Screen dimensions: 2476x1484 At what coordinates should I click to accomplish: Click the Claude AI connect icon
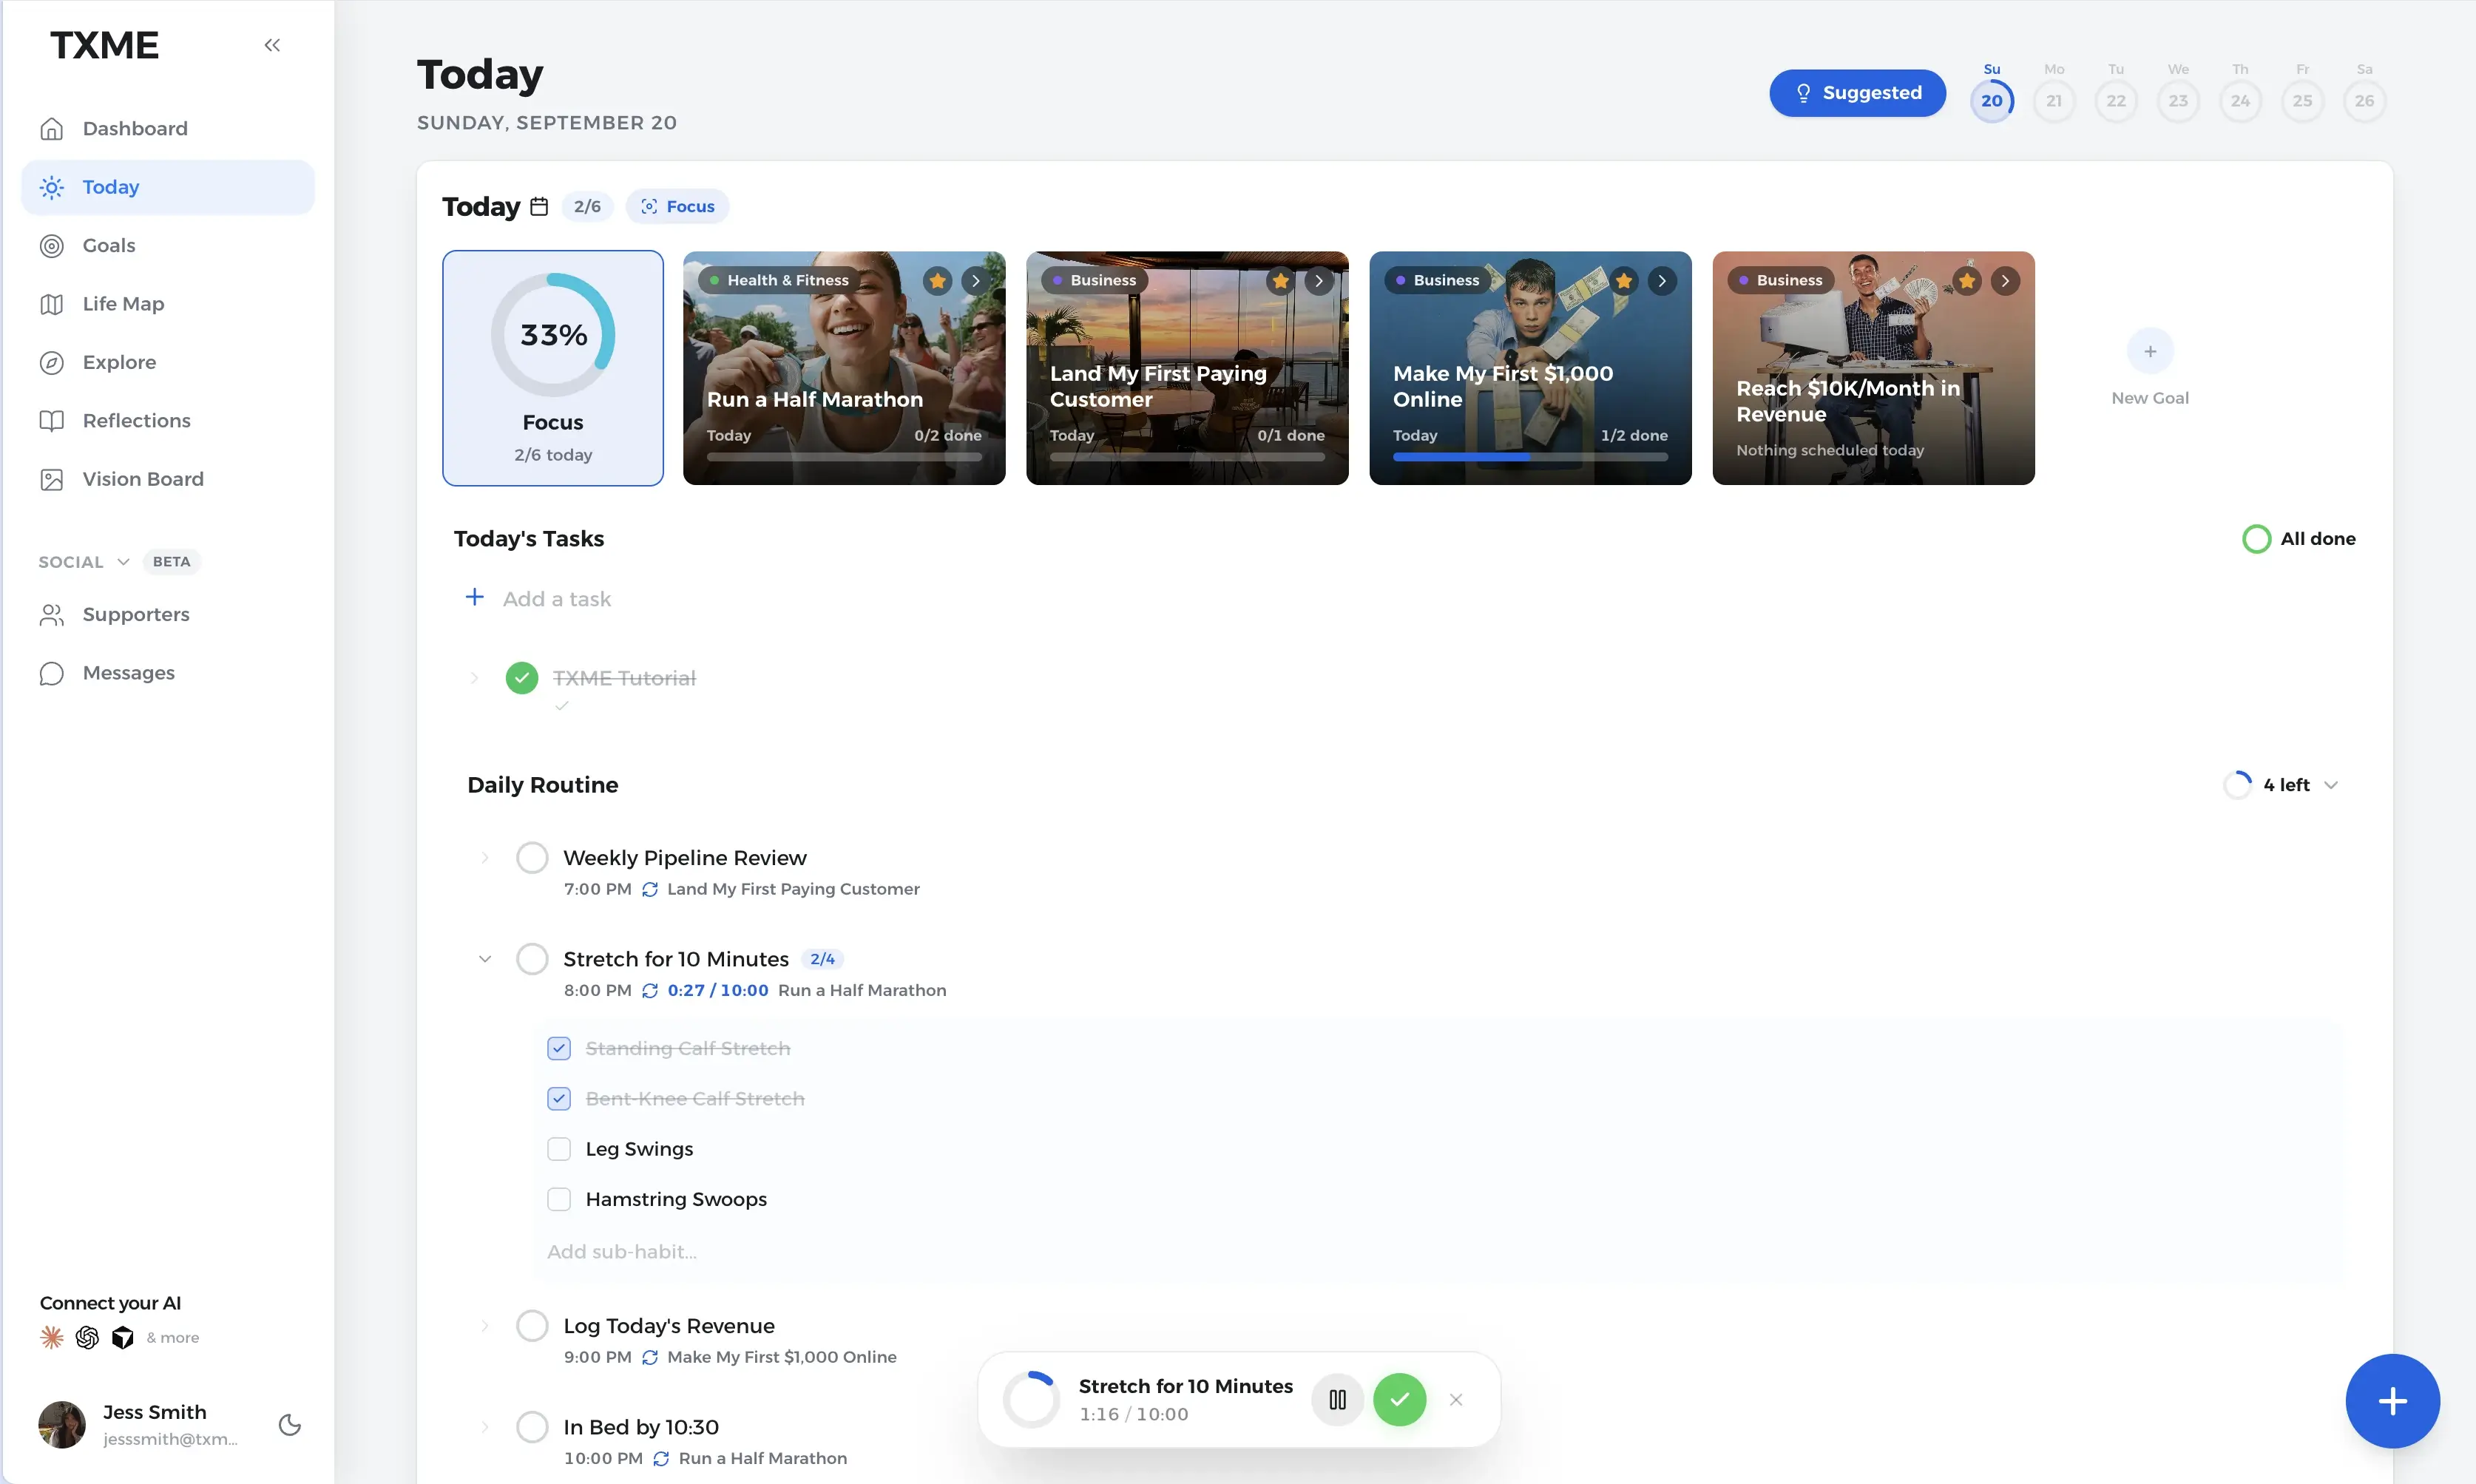coord(52,1337)
